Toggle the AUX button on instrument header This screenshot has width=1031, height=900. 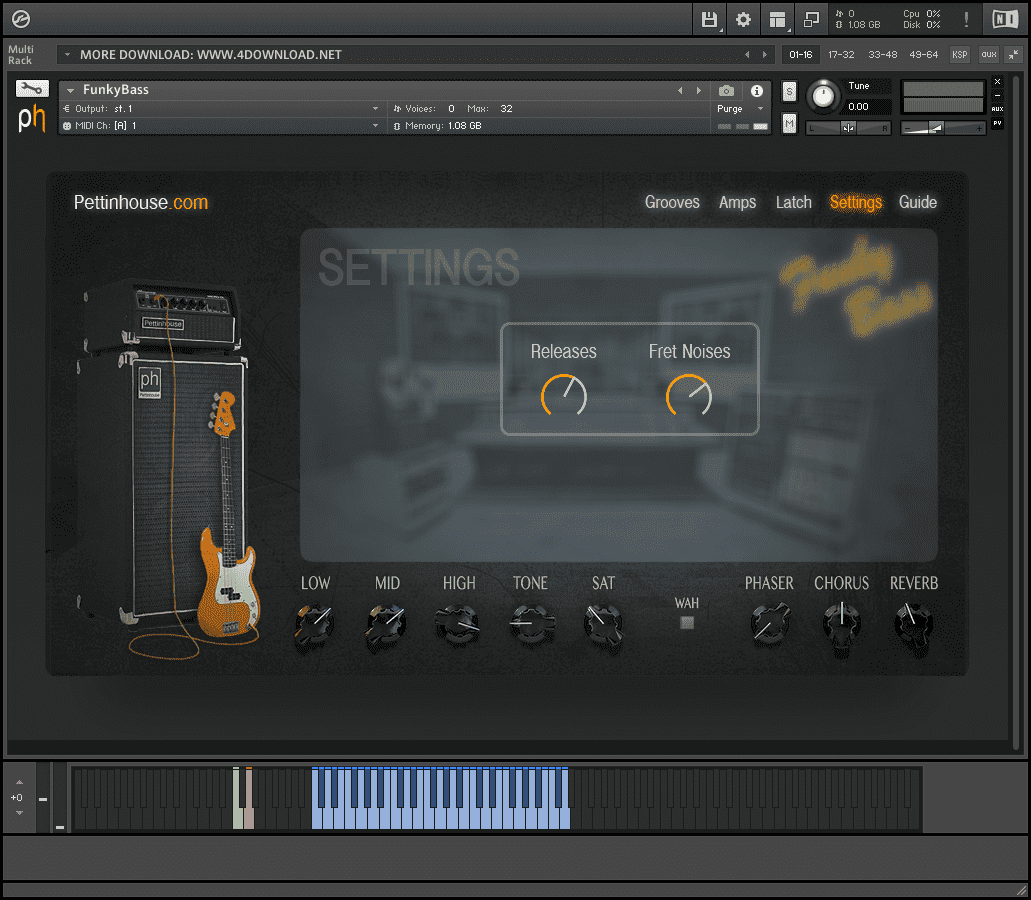point(997,108)
